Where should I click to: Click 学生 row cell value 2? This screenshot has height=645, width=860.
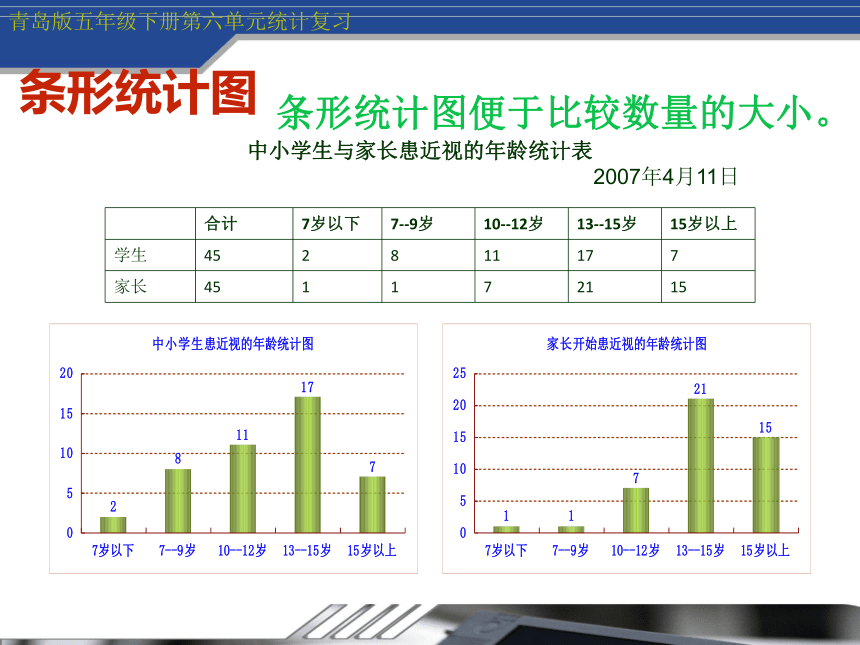tap(305, 256)
